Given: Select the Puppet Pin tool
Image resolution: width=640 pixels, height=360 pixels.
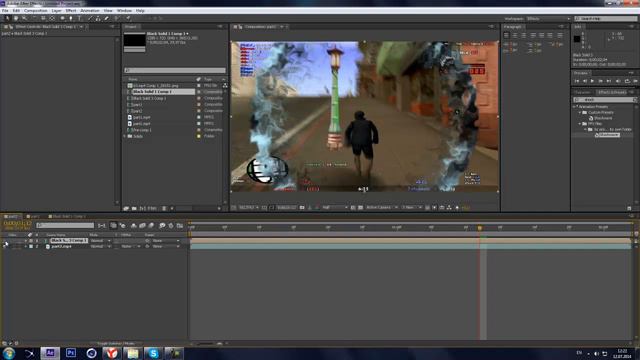Looking at the screenshot, I should (x=128, y=18).
